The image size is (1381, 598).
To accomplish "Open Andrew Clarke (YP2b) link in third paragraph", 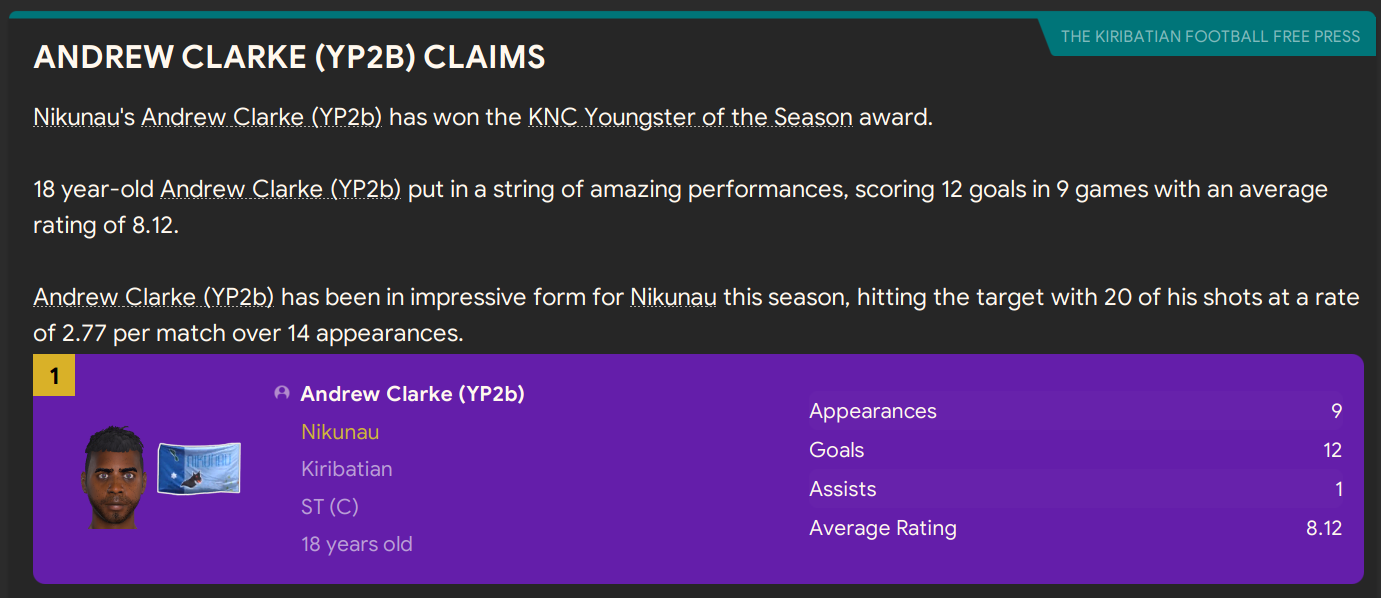I will (154, 297).
